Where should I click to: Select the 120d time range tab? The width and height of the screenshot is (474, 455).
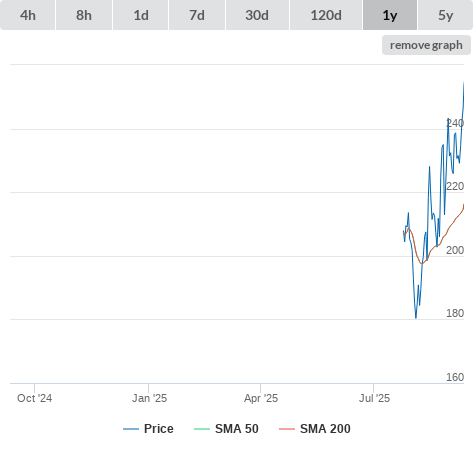click(326, 15)
